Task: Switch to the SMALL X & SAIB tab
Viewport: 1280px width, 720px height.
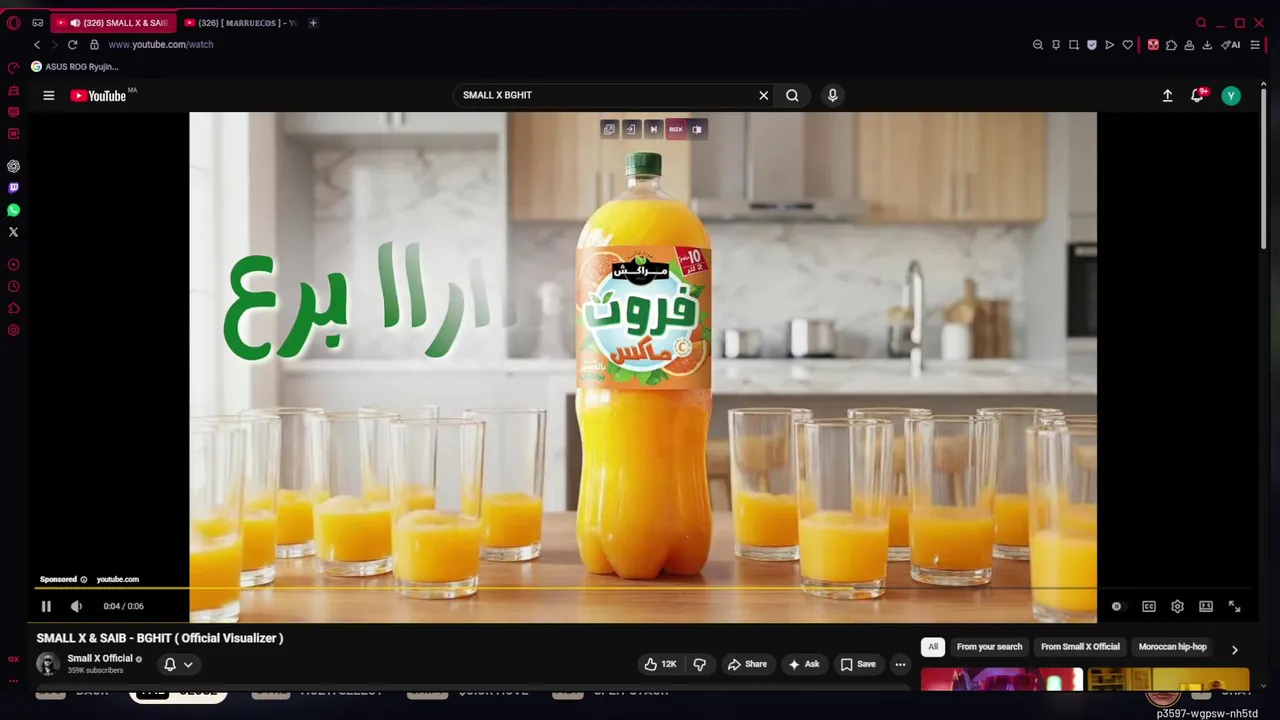Action: pyautogui.click(x=111, y=23)
